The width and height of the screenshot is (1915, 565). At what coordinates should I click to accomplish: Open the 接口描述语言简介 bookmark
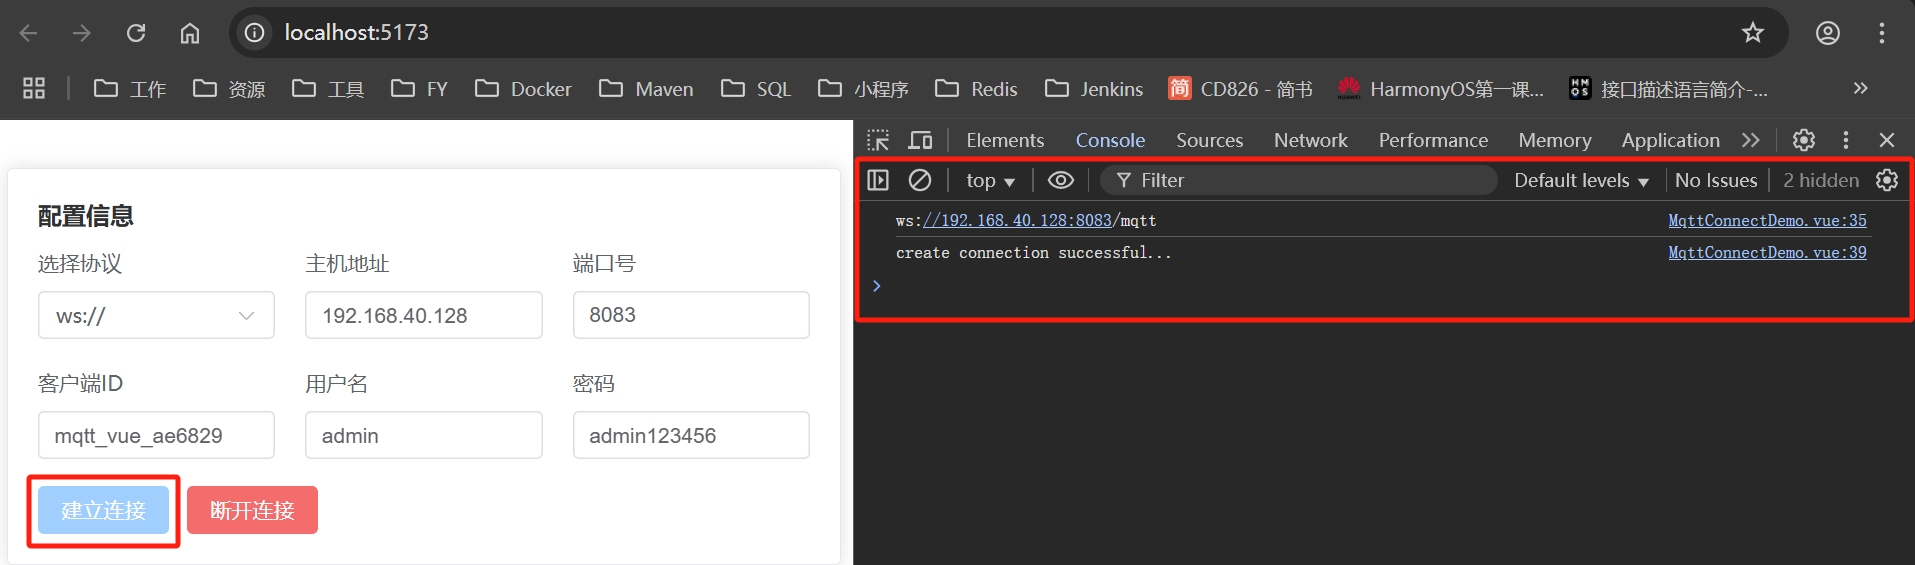click(1668, 89)
